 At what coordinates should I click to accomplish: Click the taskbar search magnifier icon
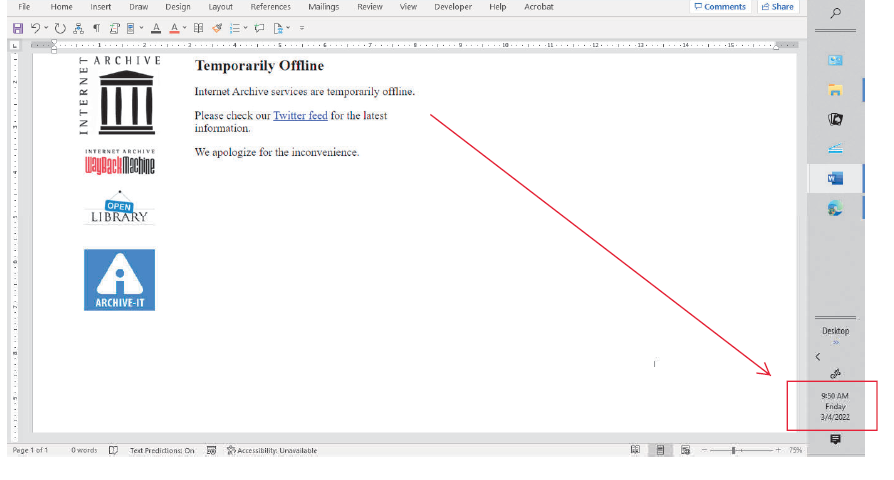(x=835, y=13)
